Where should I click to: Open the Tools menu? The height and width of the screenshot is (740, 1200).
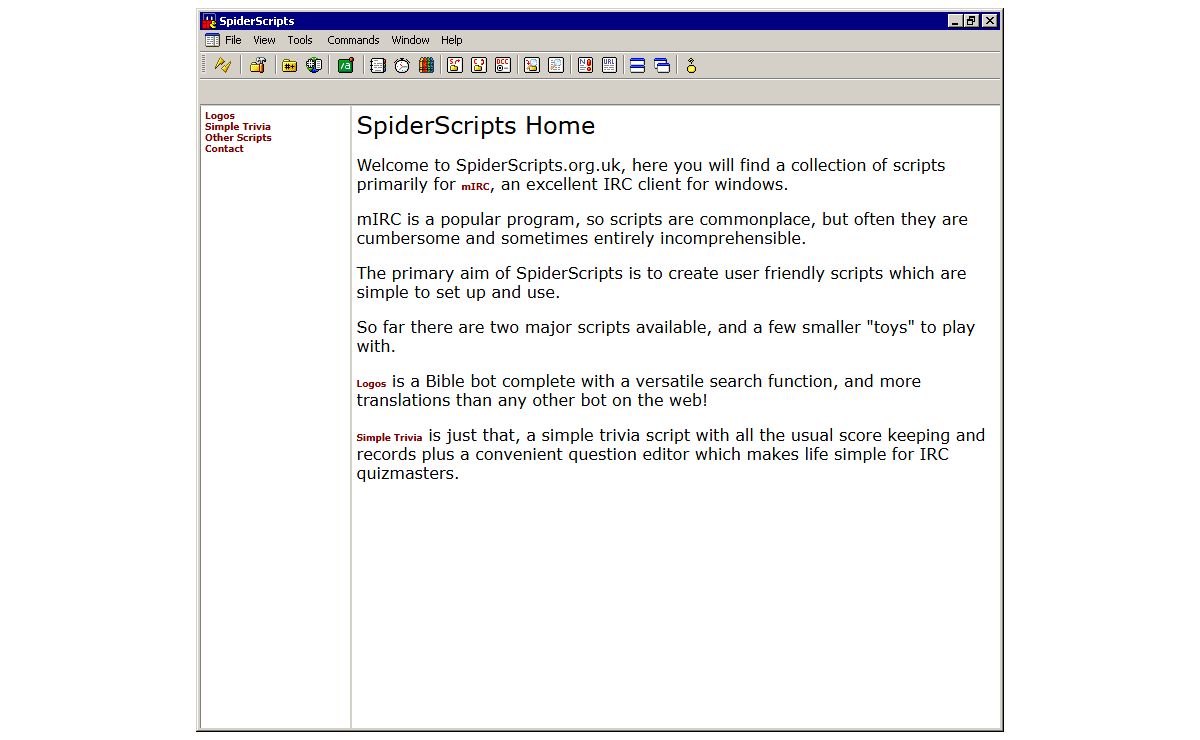(300, 40)
